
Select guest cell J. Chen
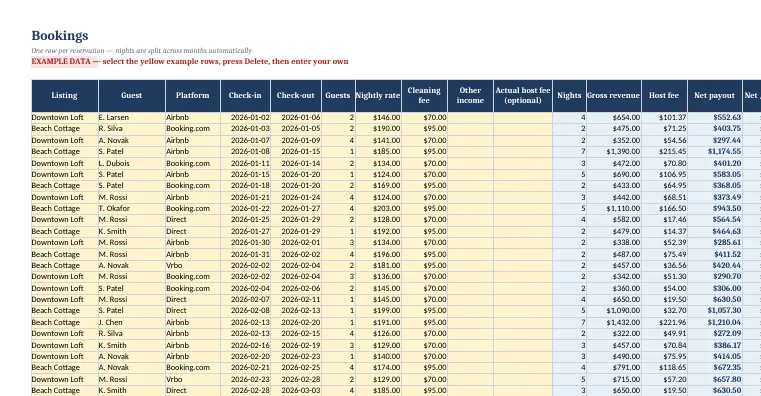click(x=132, y=323)
